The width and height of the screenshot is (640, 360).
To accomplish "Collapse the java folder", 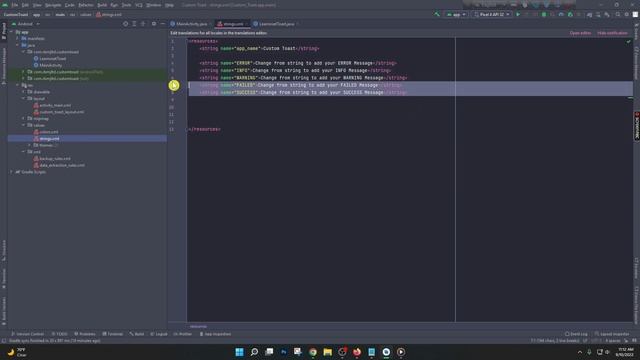I will click(x=18, y=45).
